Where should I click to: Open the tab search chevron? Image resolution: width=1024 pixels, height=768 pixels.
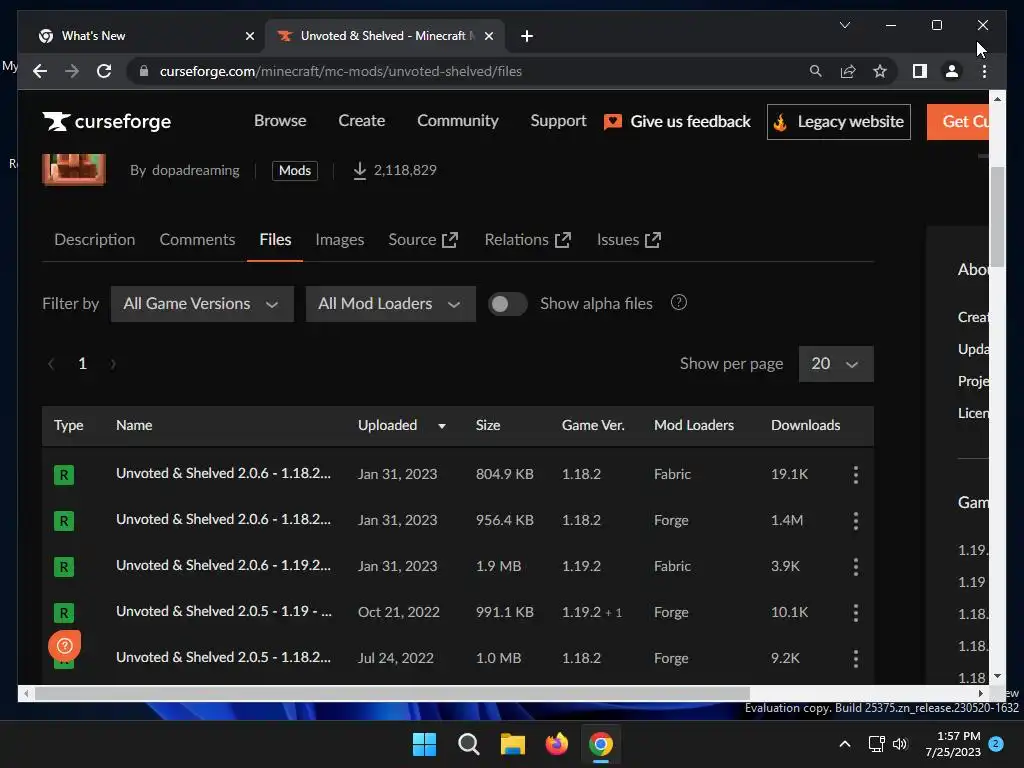point(844,25)
